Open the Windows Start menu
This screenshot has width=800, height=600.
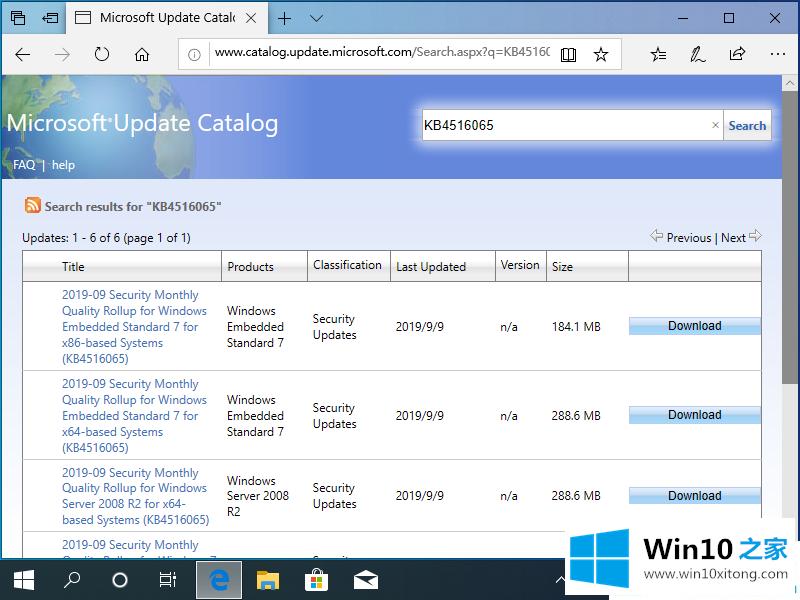[23, 580]
